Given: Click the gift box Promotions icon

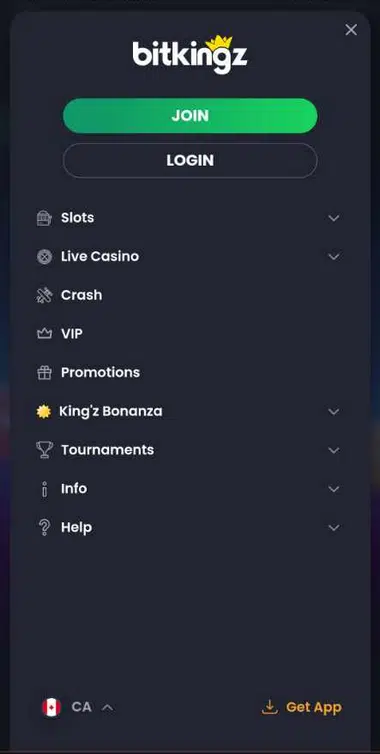Looking at the screenshot, I should (44, 373).
